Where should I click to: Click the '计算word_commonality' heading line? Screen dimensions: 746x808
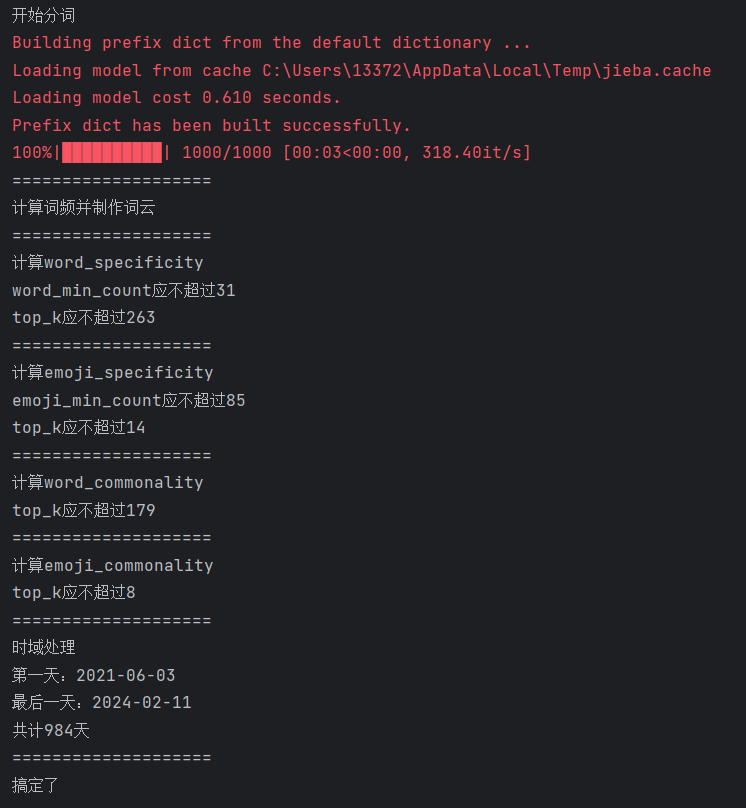point(107,483)
